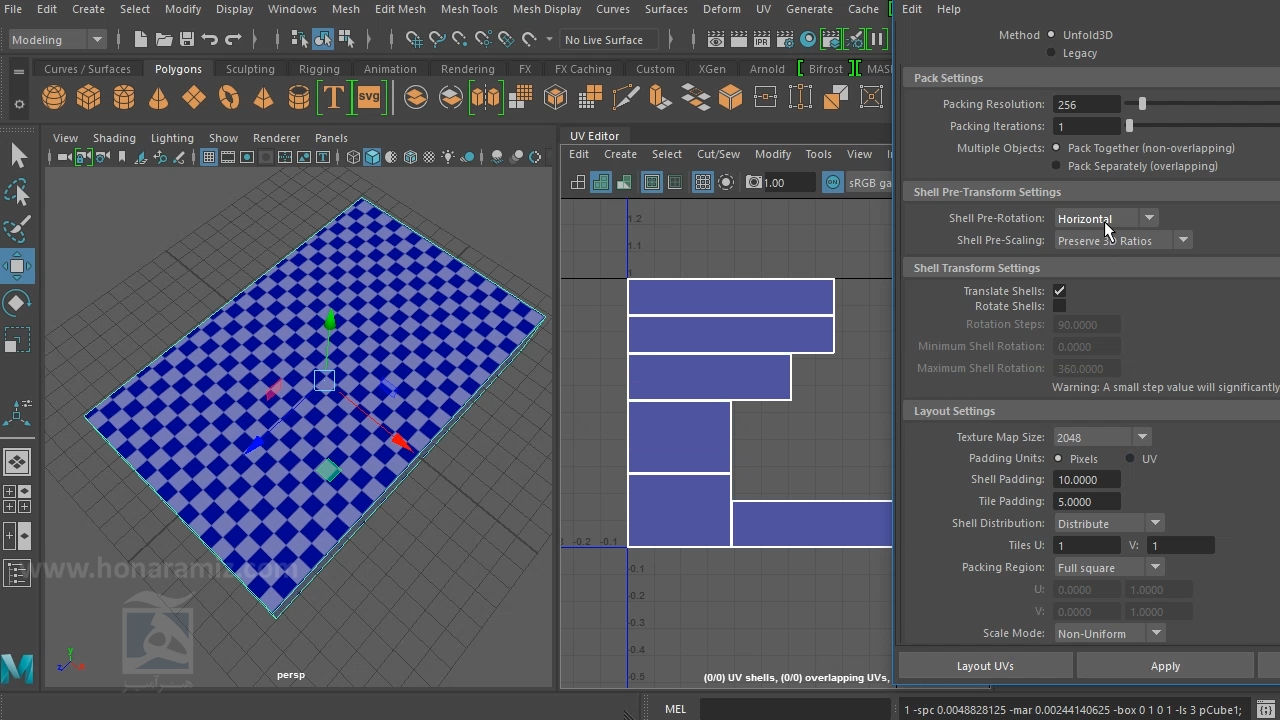Adjust the Packing Resolution slider handle
The width and height of the screenshot is (1280, 720).
pos(1142,104)
